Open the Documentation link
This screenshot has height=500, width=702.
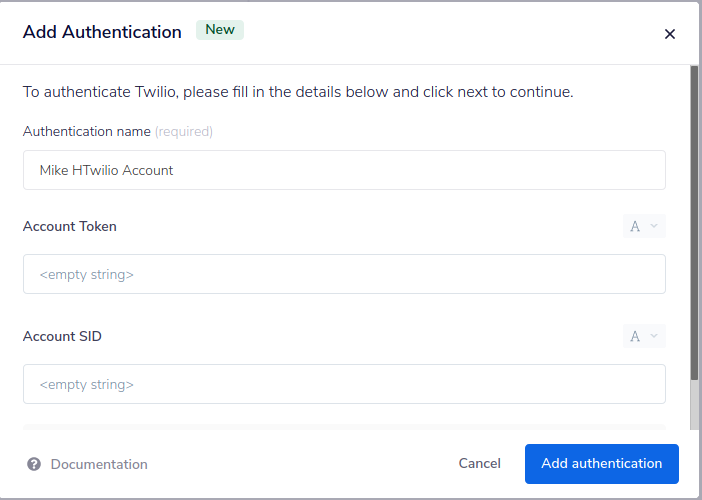click(99, 464)
